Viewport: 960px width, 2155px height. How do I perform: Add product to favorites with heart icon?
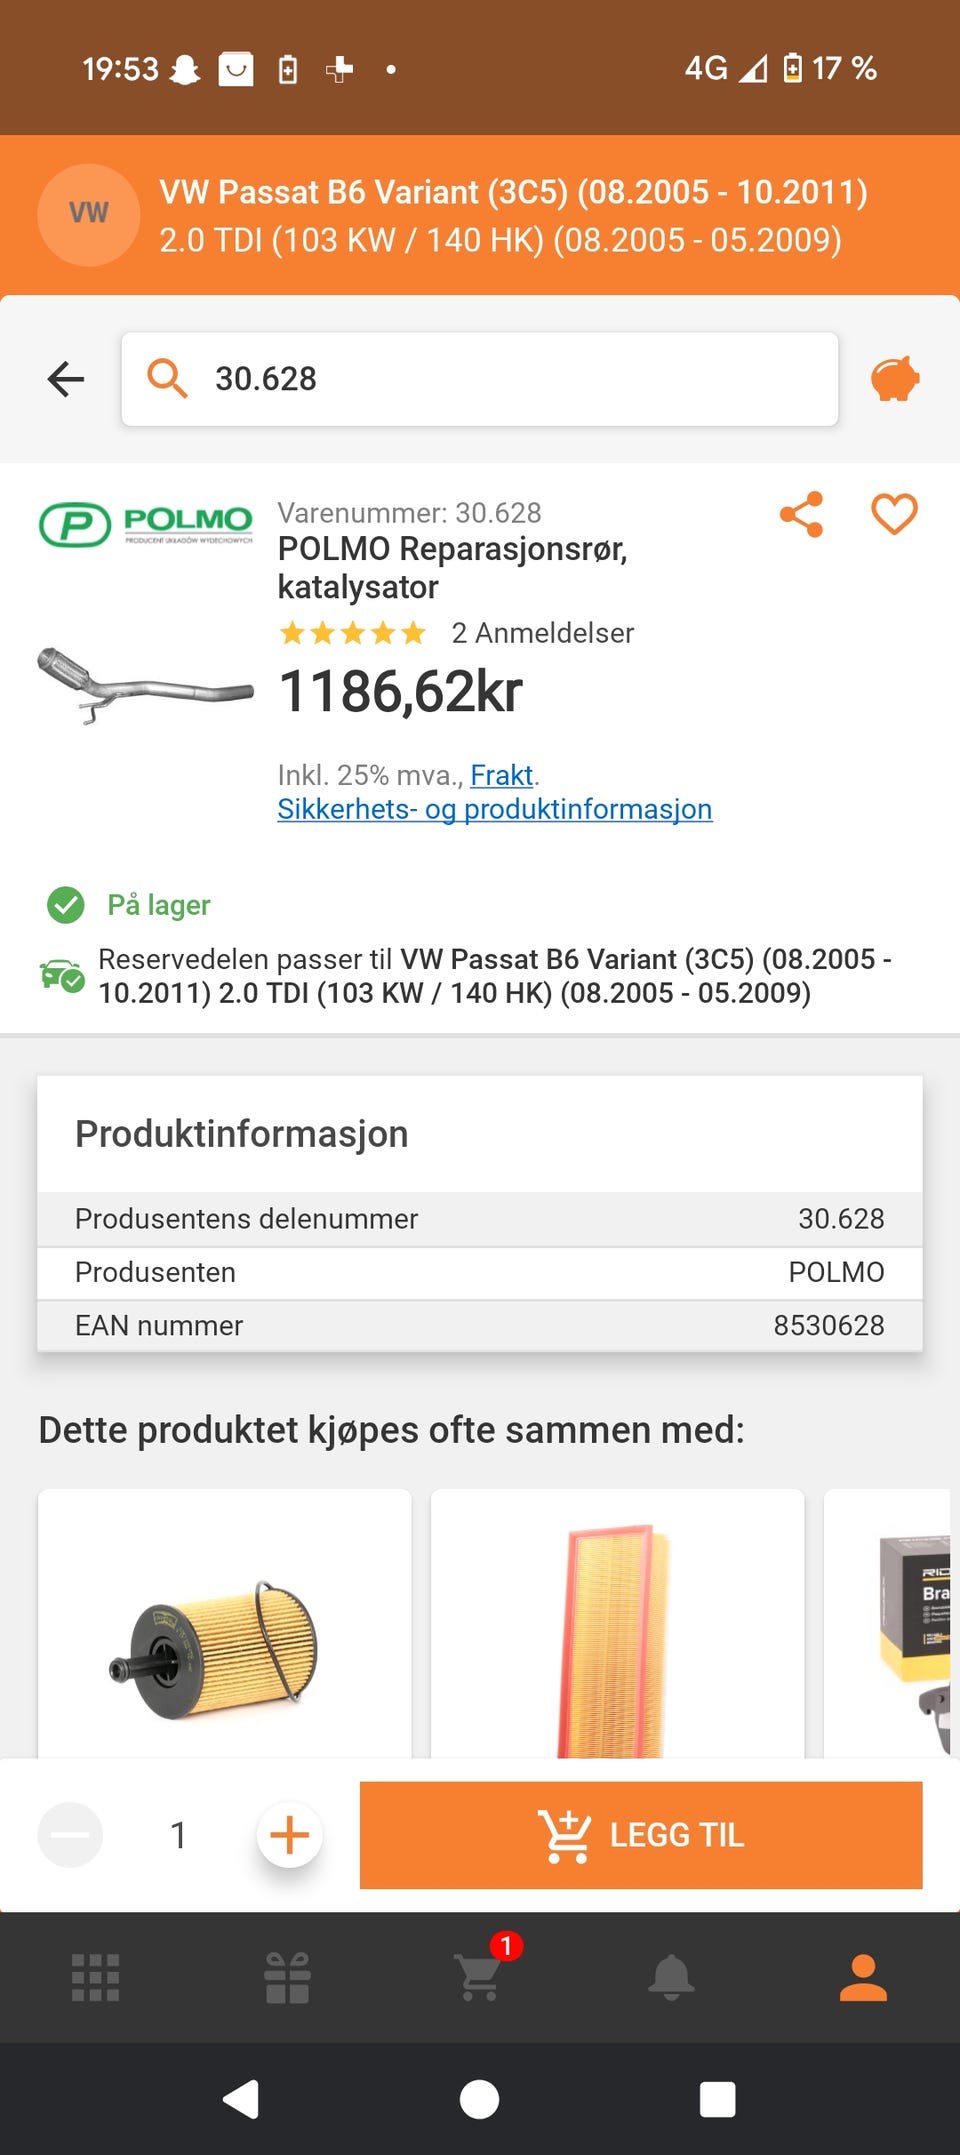894,515
